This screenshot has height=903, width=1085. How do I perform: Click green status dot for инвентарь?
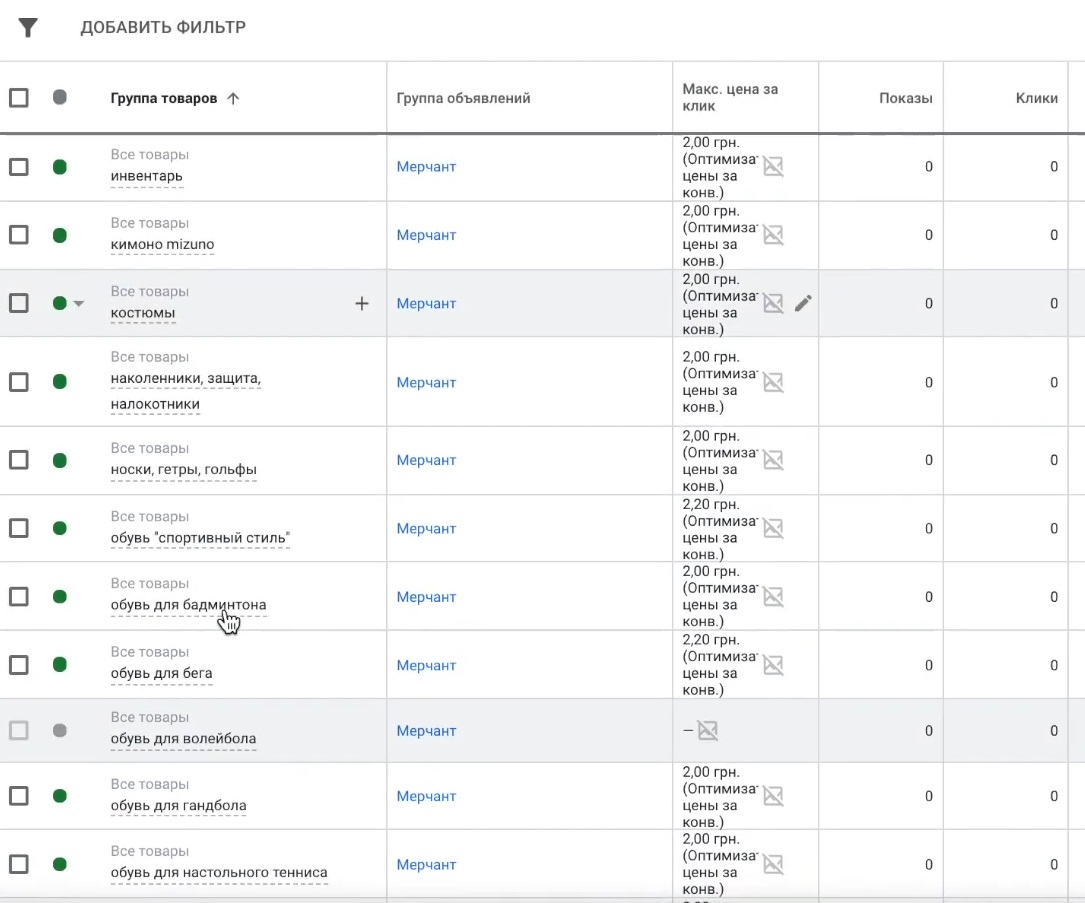click(60, 167)
